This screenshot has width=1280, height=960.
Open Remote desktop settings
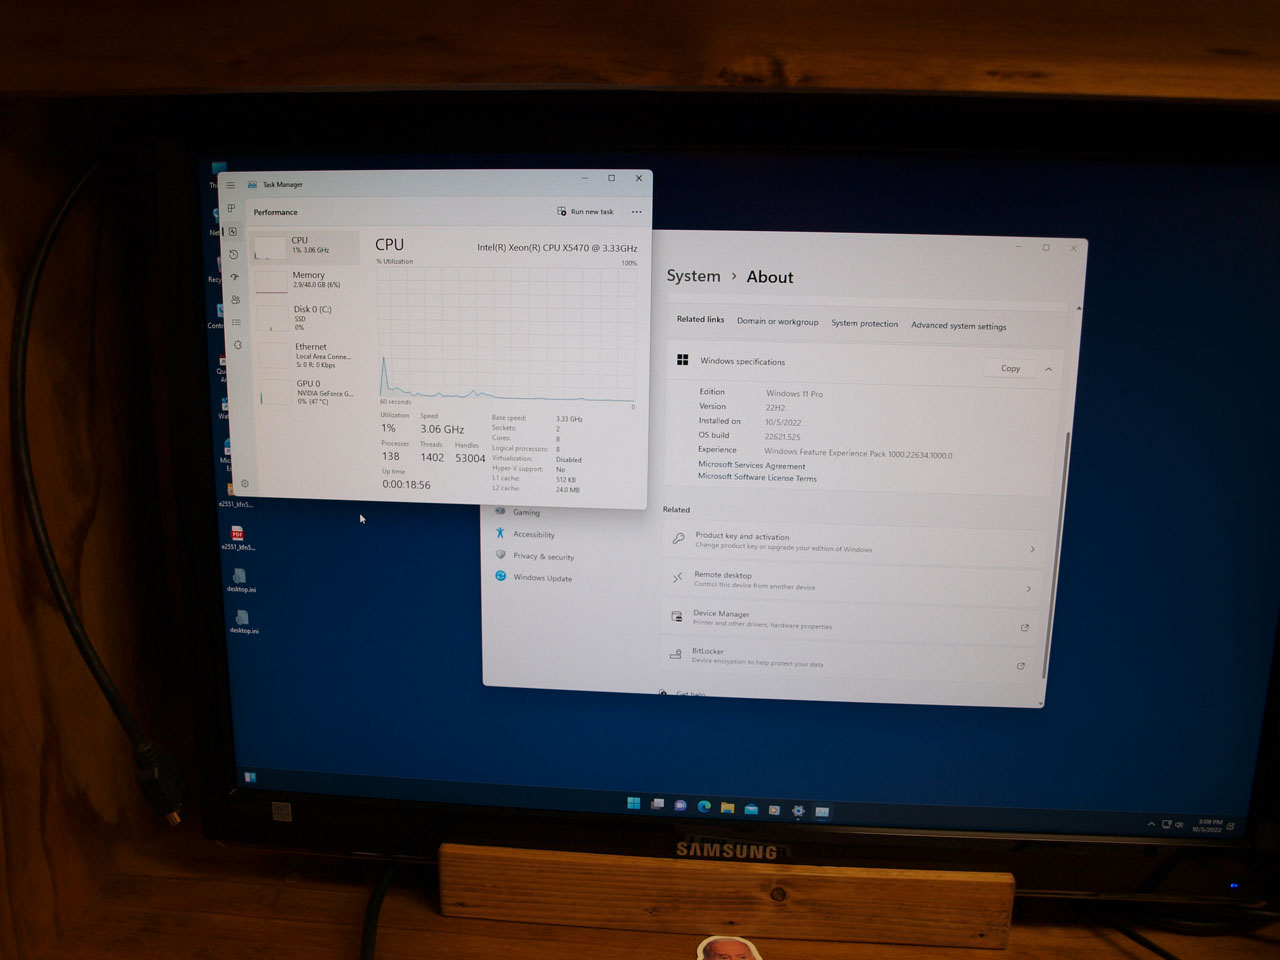point(851,582)
